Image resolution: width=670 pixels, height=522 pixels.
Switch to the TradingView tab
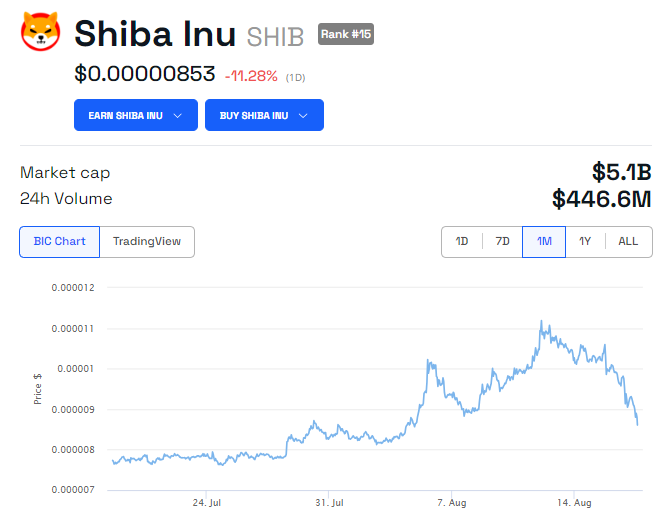tap(147, 241)
